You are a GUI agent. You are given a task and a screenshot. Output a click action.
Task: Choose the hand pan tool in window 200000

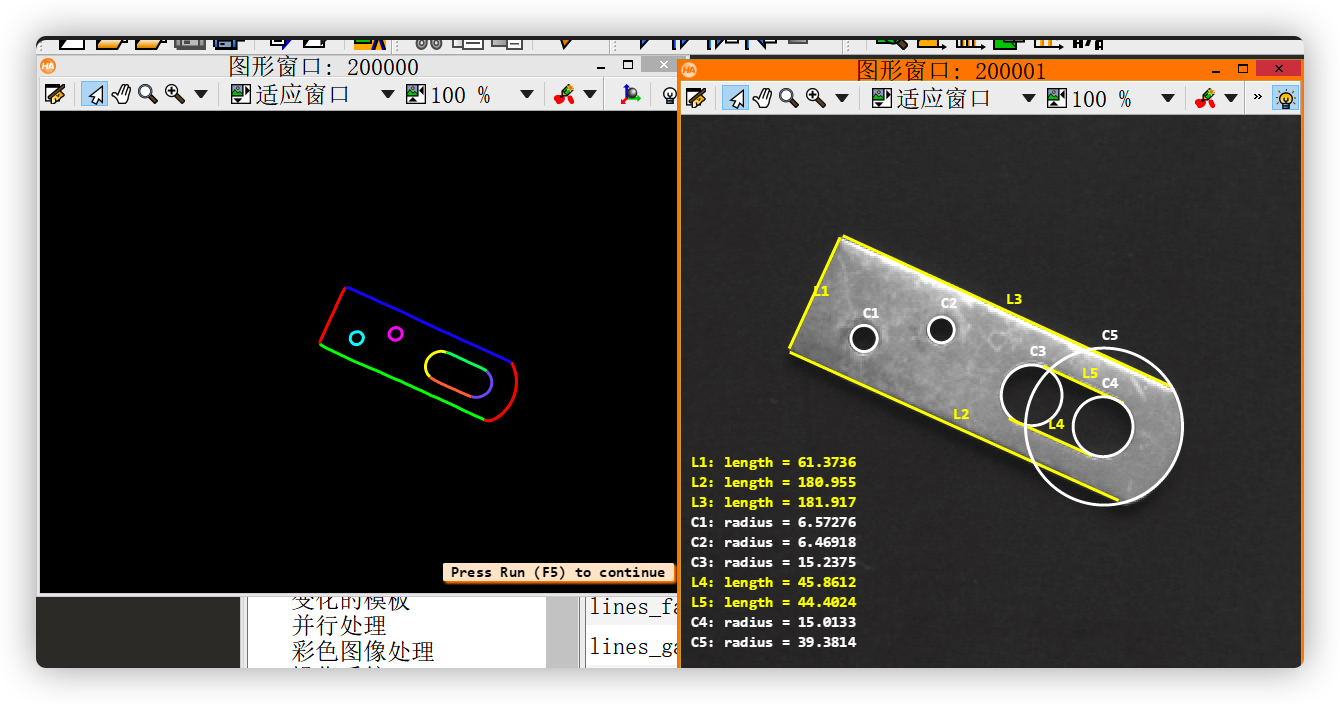coord(121,94)
